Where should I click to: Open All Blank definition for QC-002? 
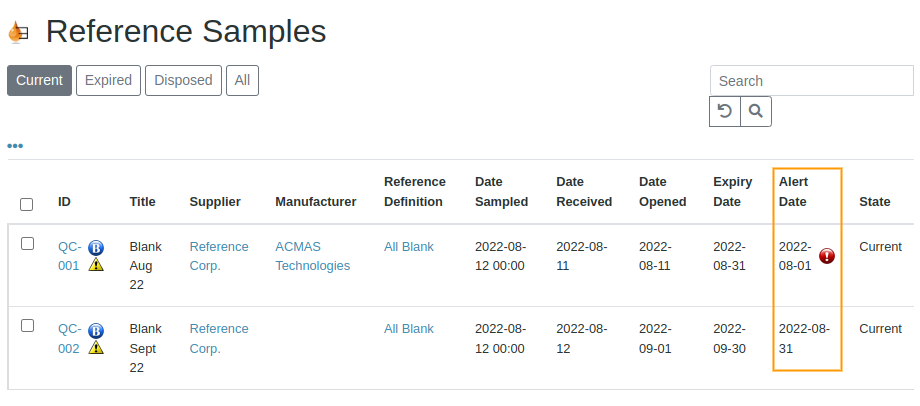point(408,328)
